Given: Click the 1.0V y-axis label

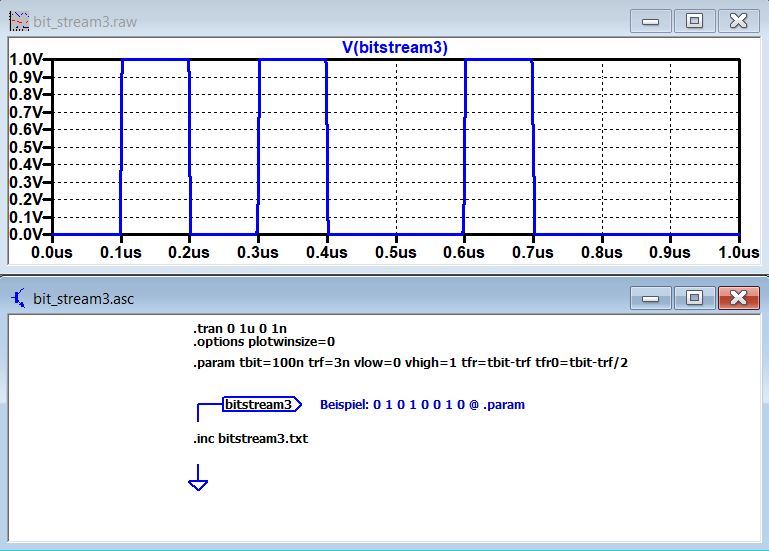Looking at the screenshot, I should click(26, 59).
